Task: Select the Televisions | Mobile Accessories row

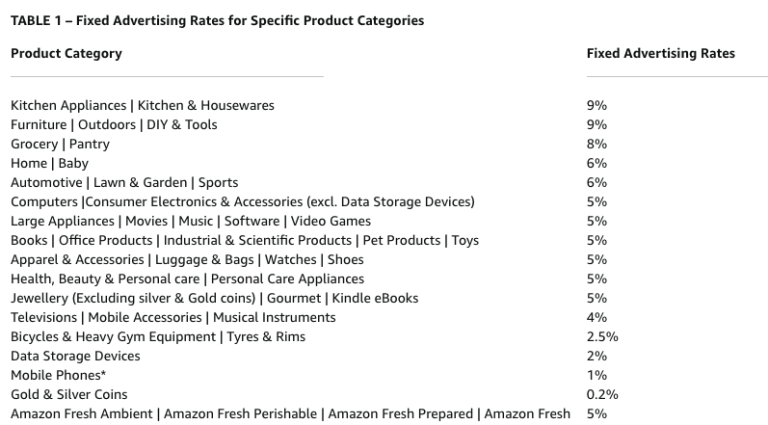Action: point(173,318)
